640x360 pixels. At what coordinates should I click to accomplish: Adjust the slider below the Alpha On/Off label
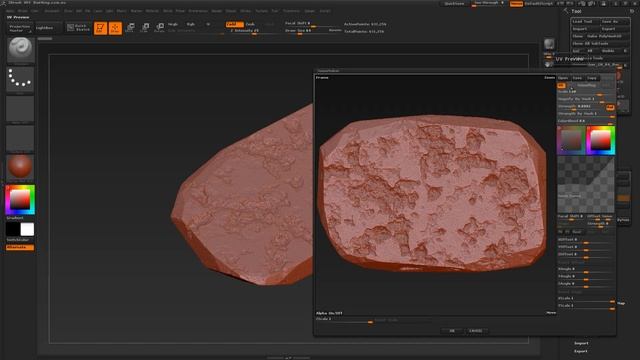pos(344,320)
